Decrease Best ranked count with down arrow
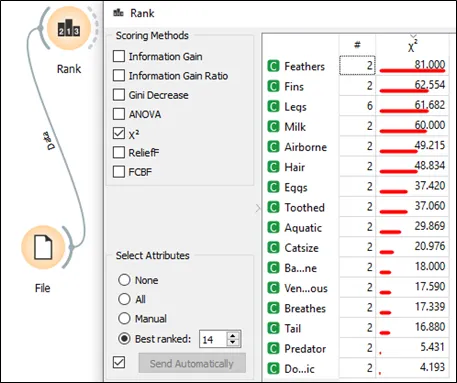 point(233,343)
